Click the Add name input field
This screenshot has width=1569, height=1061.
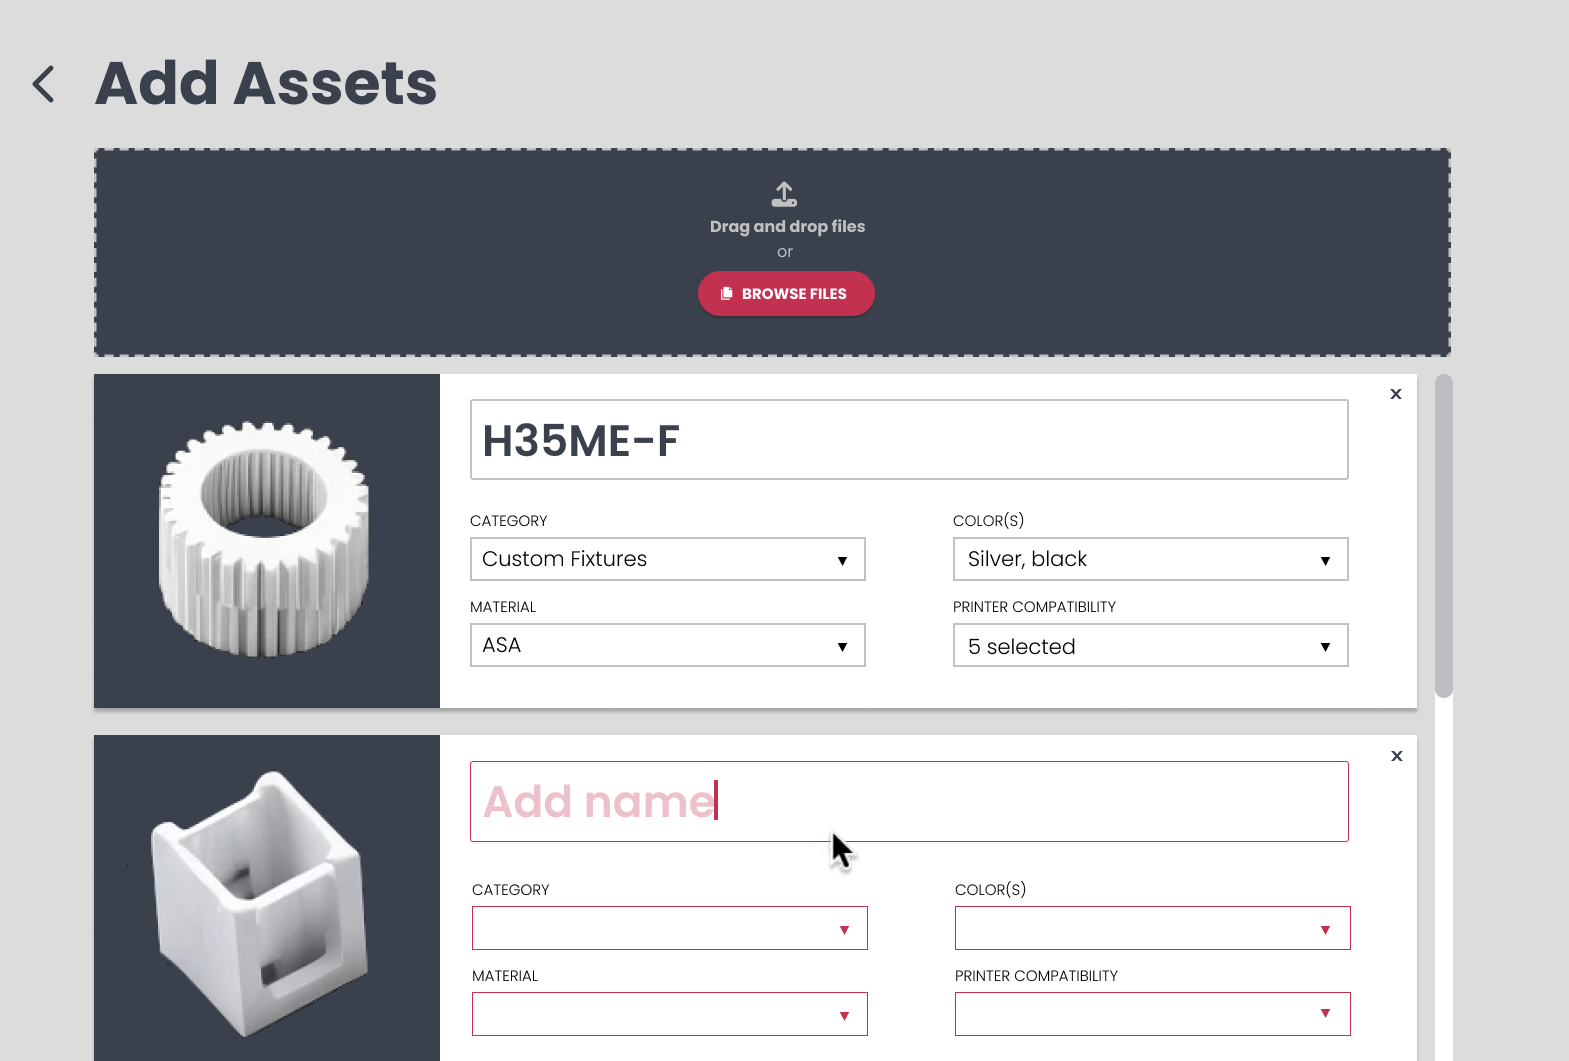click(x=909, y=802)
